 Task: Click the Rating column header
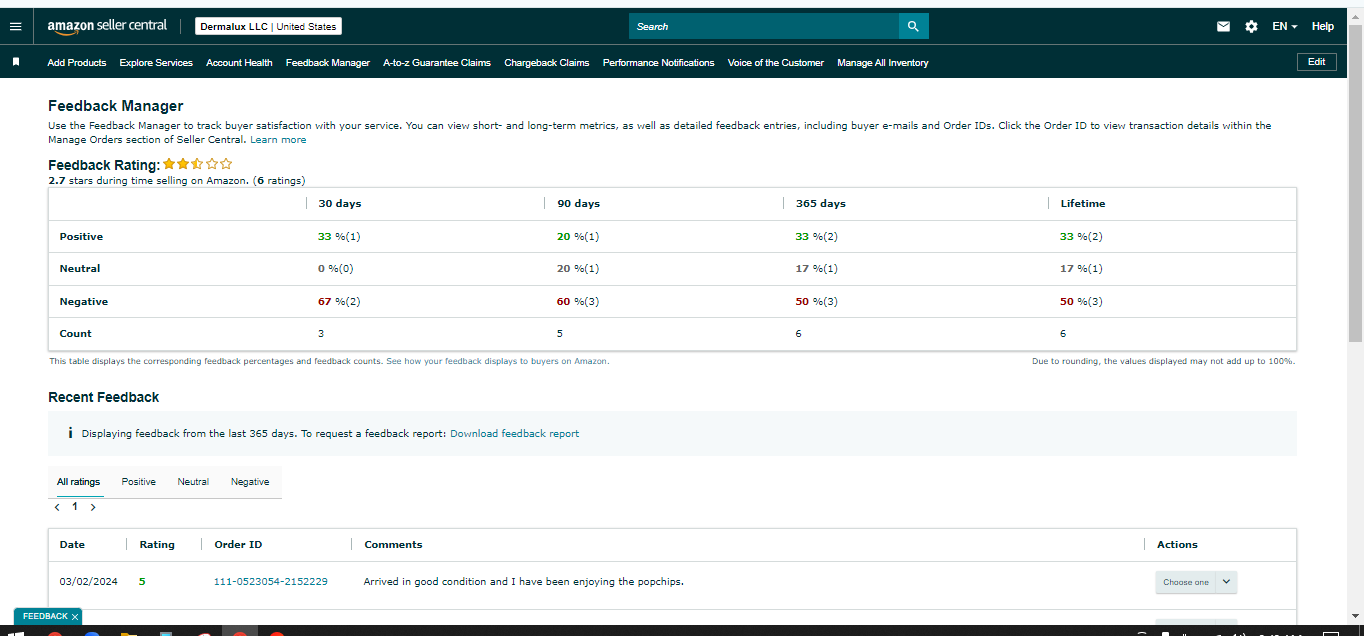[157, 545]
